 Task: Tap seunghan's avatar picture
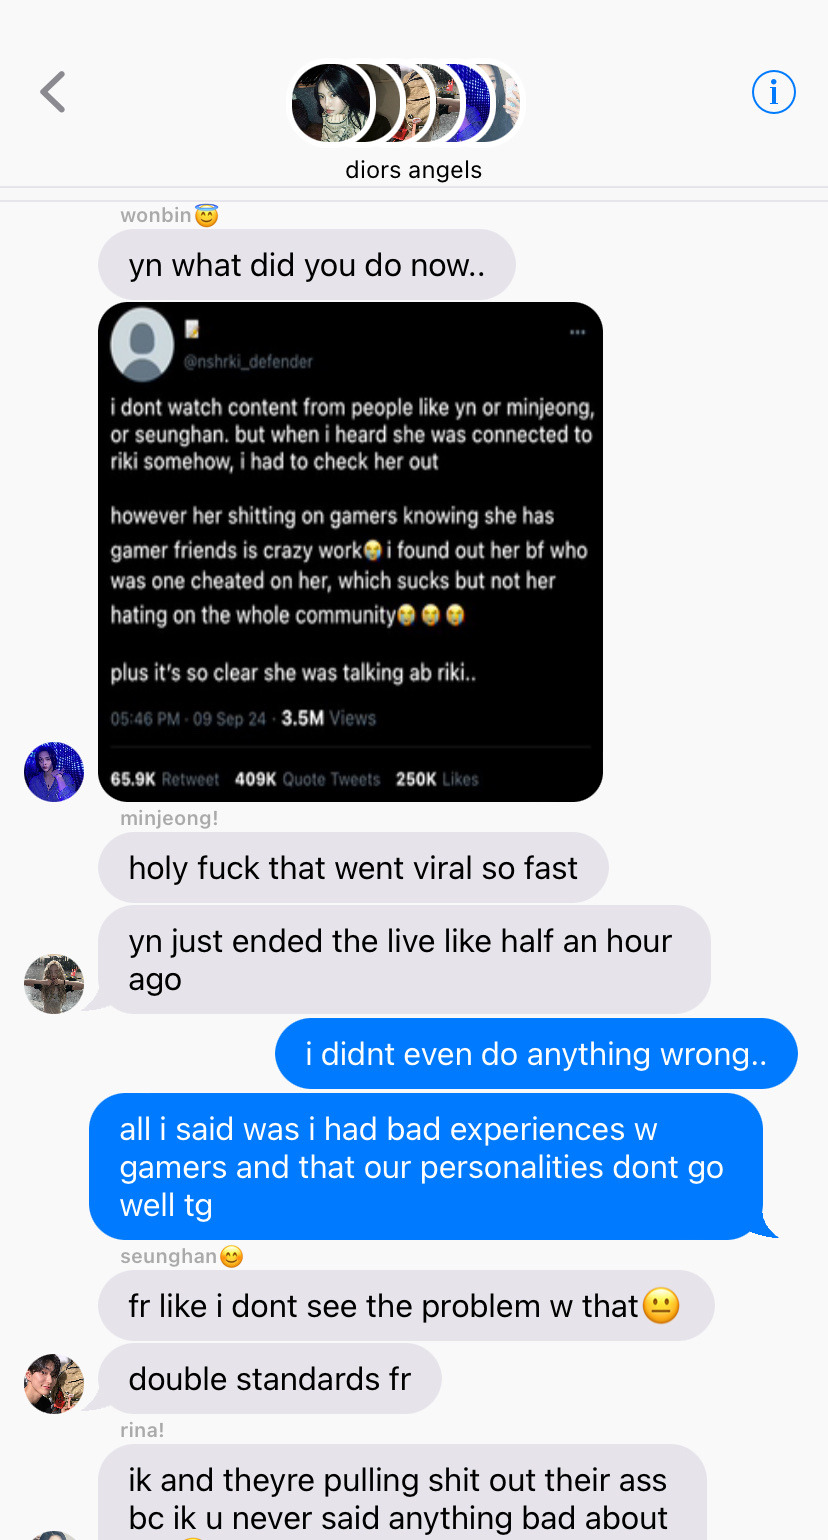54,1384
